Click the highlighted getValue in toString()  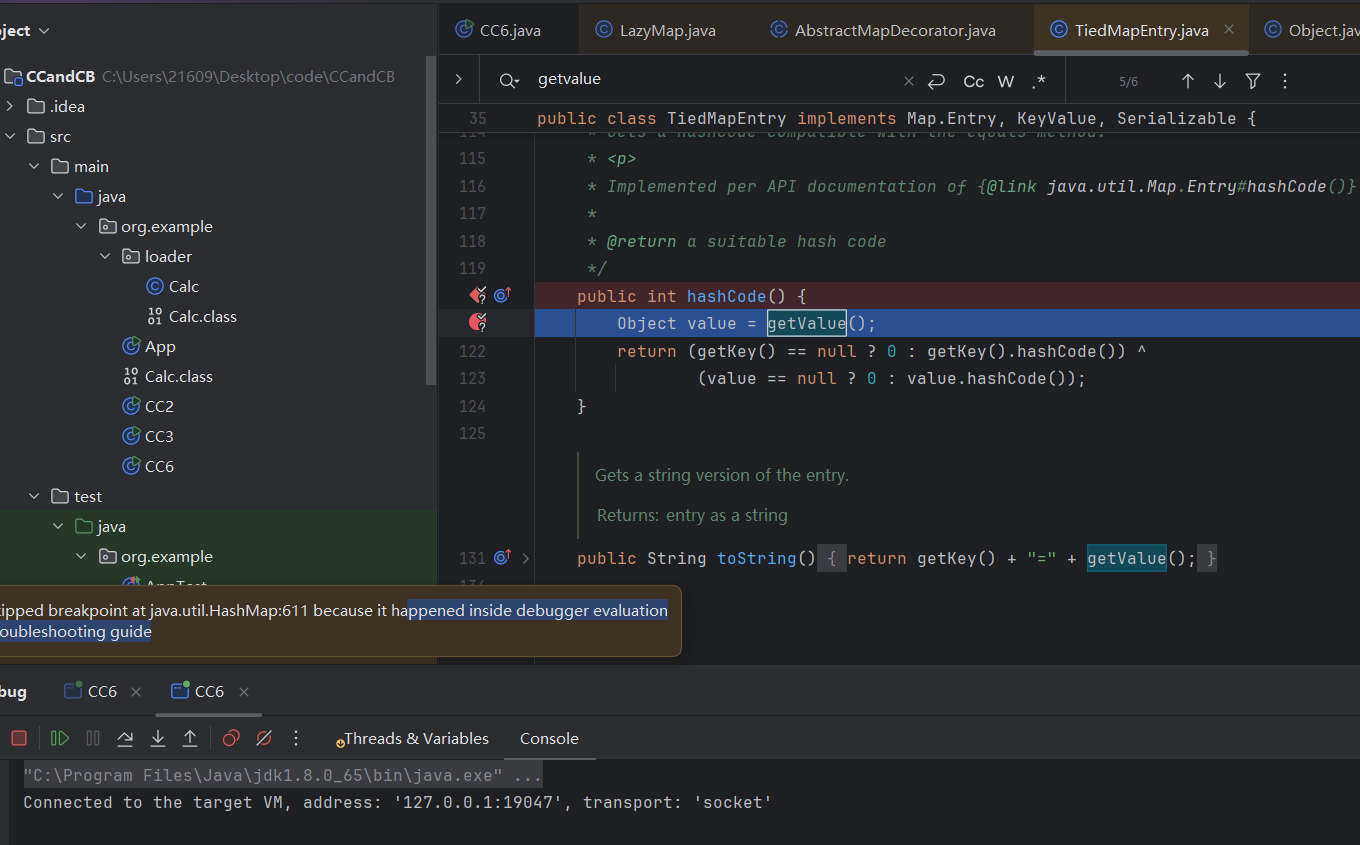pyautogui.click(x=1126, y=558)
